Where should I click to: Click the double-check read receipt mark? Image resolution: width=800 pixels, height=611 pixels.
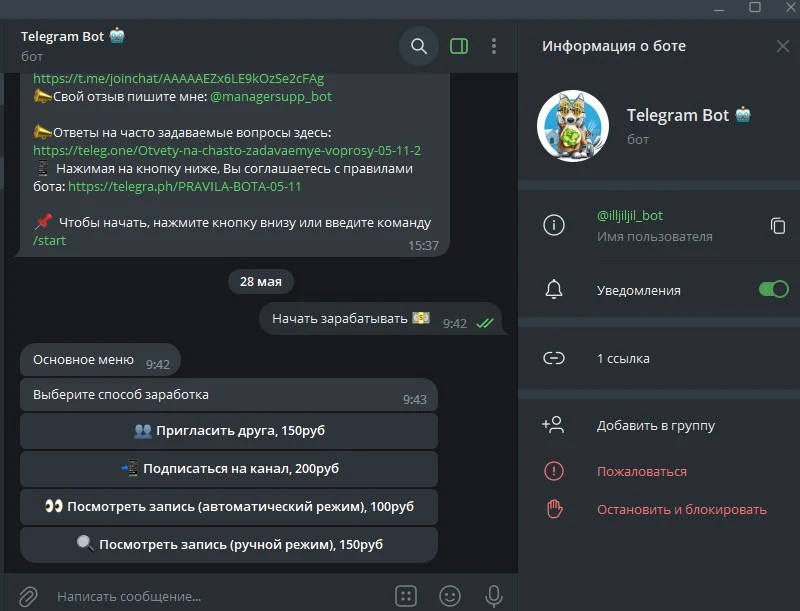pyautogui.click(x=485, y=323)
